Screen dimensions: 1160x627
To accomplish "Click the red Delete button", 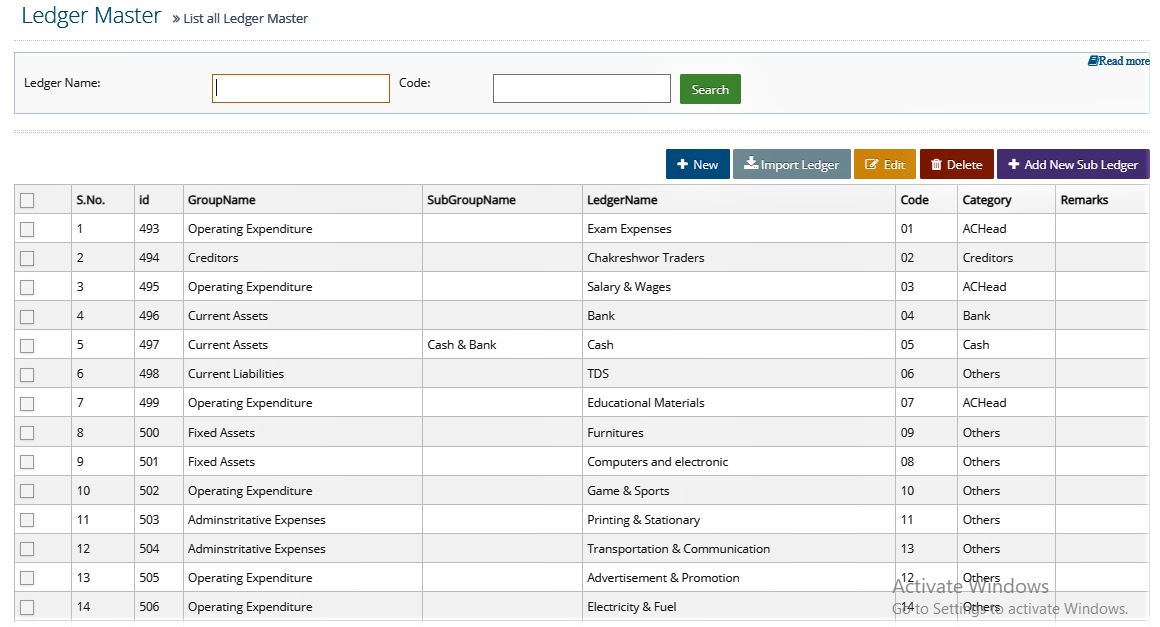I will [957, 164].
